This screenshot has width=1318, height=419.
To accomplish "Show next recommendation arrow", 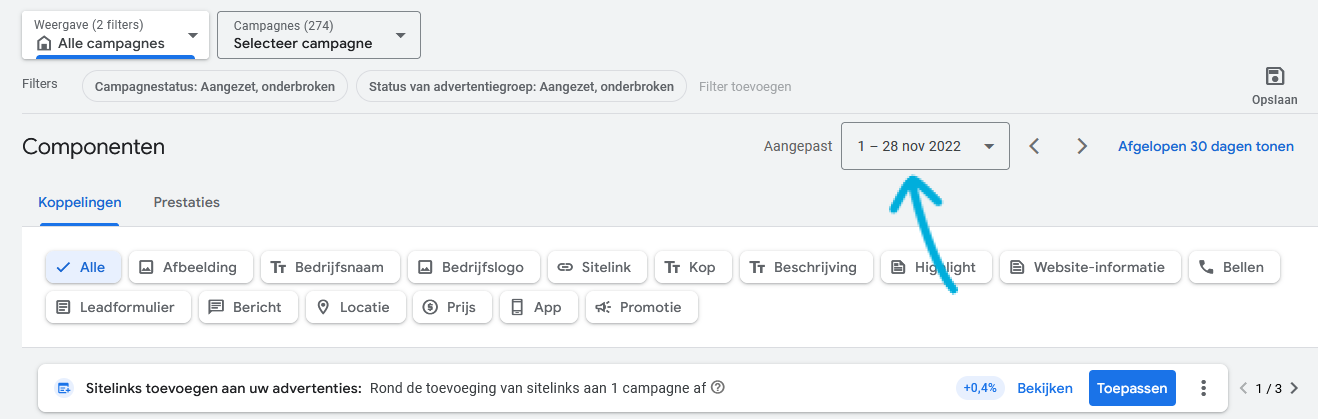I will click(1294, 388).
